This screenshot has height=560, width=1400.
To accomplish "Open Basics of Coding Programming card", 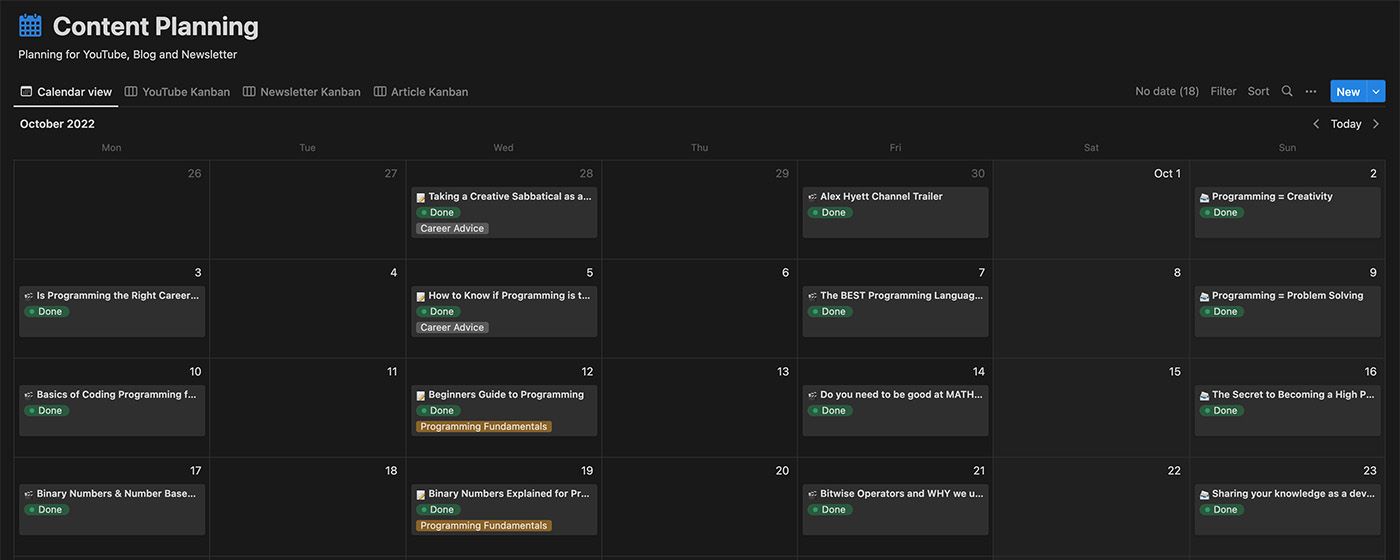I will point(112,410).
